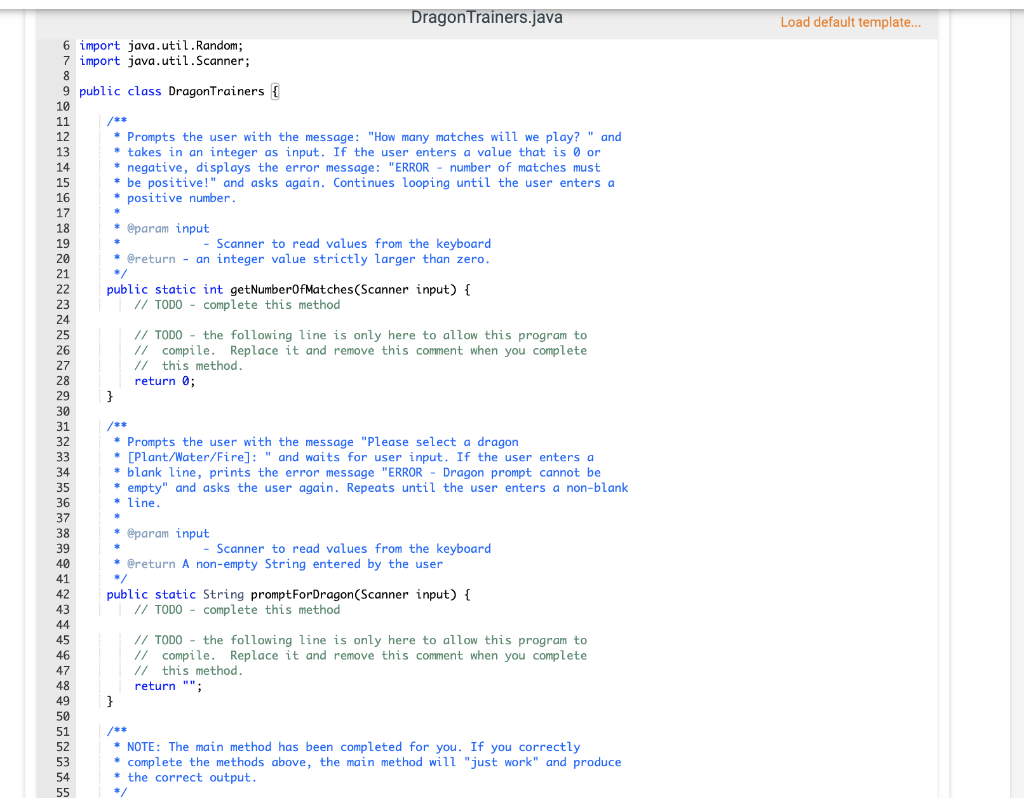This screenshot has height=798, width=1024.
Task: Click the promptForDragon method signature
Action: [x=289, y=594]
